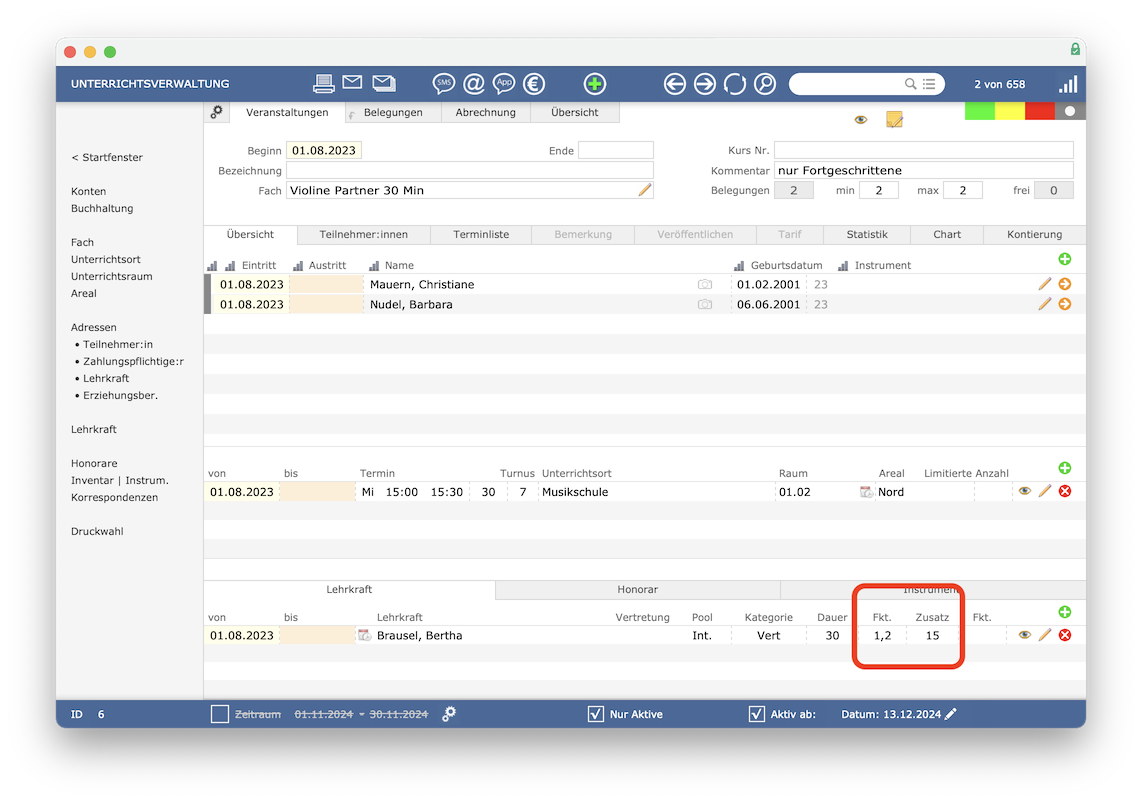Select the yellow color flag
Viewport: 1142px width, 802px height.
pos(1010,111)
